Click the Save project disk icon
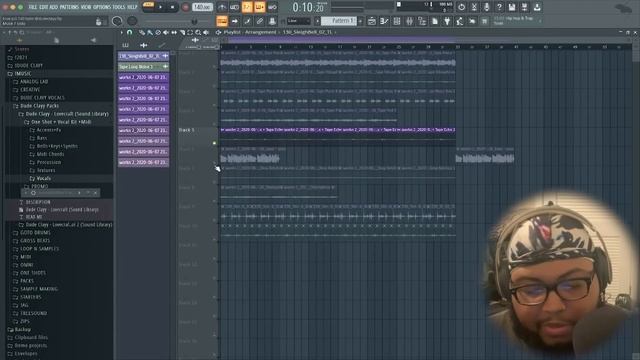 point(512,7)
